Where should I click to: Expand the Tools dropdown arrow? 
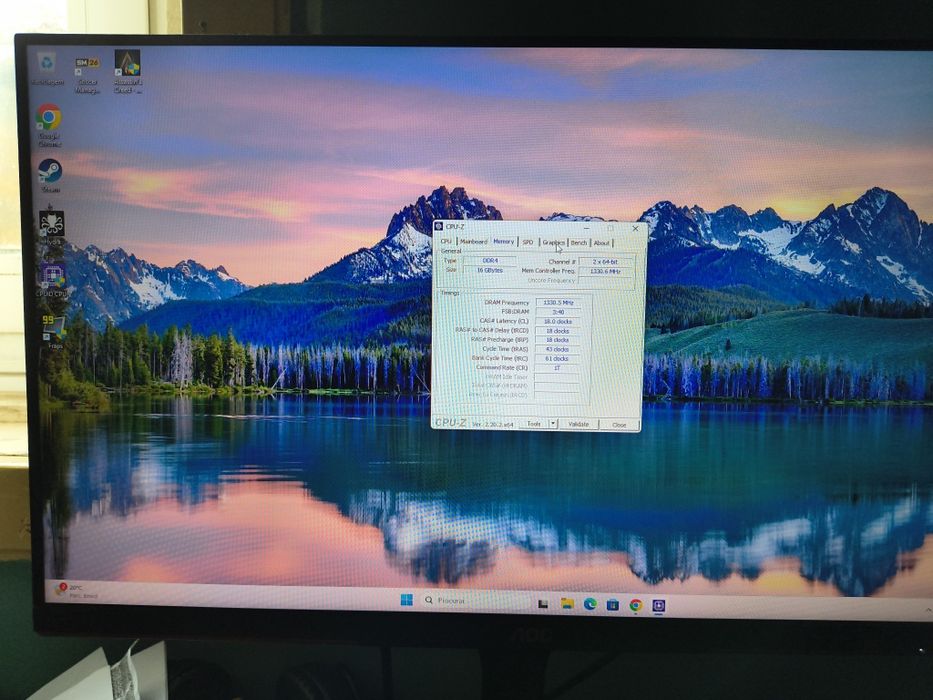coord(553,423)
